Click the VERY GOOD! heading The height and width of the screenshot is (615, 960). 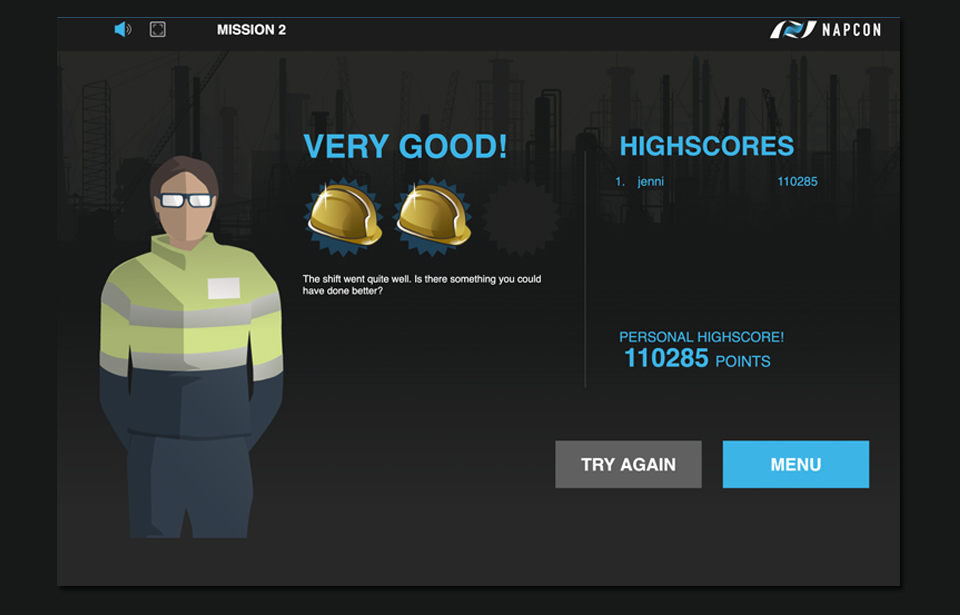coord(405,147)
